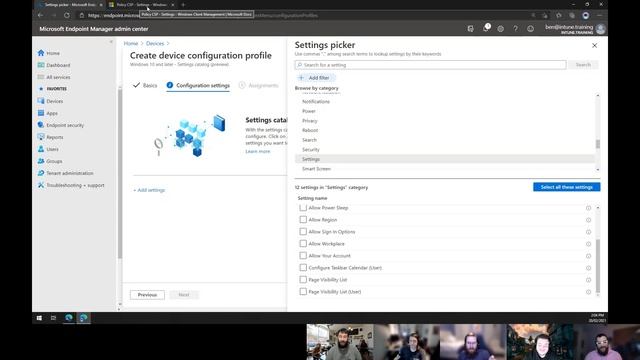Switch to the Configuration settings tab

(198, 85)
